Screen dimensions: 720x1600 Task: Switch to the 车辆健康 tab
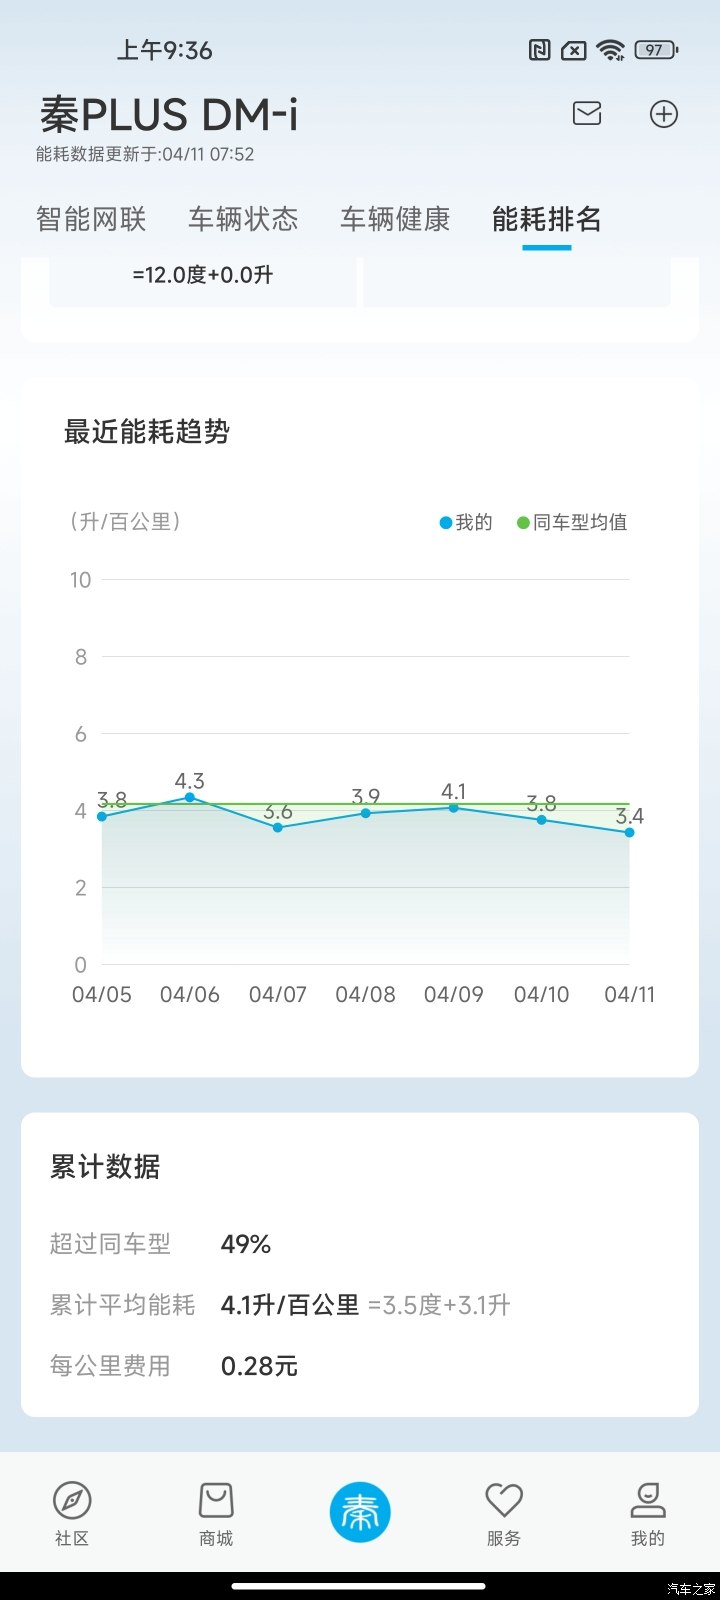pos(395,219)
